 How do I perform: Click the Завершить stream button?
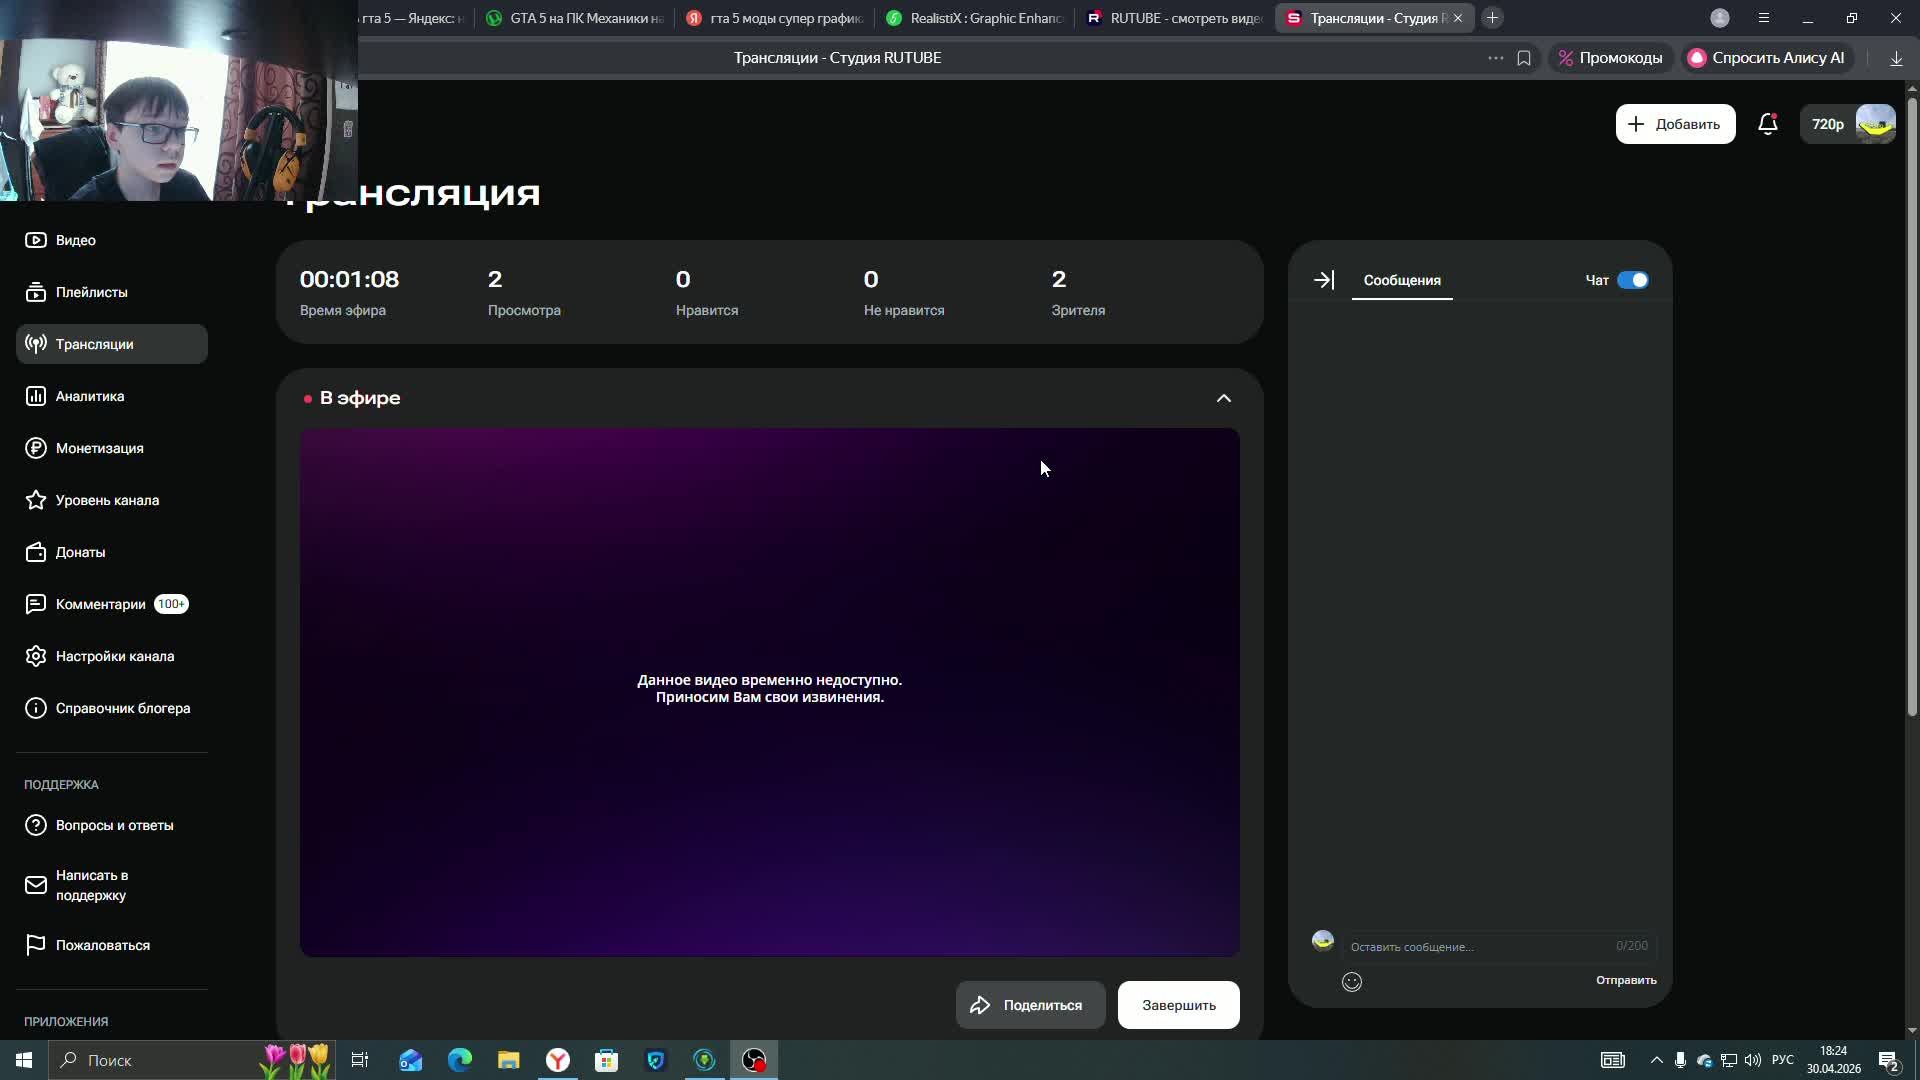(x=1178, y=1005)
